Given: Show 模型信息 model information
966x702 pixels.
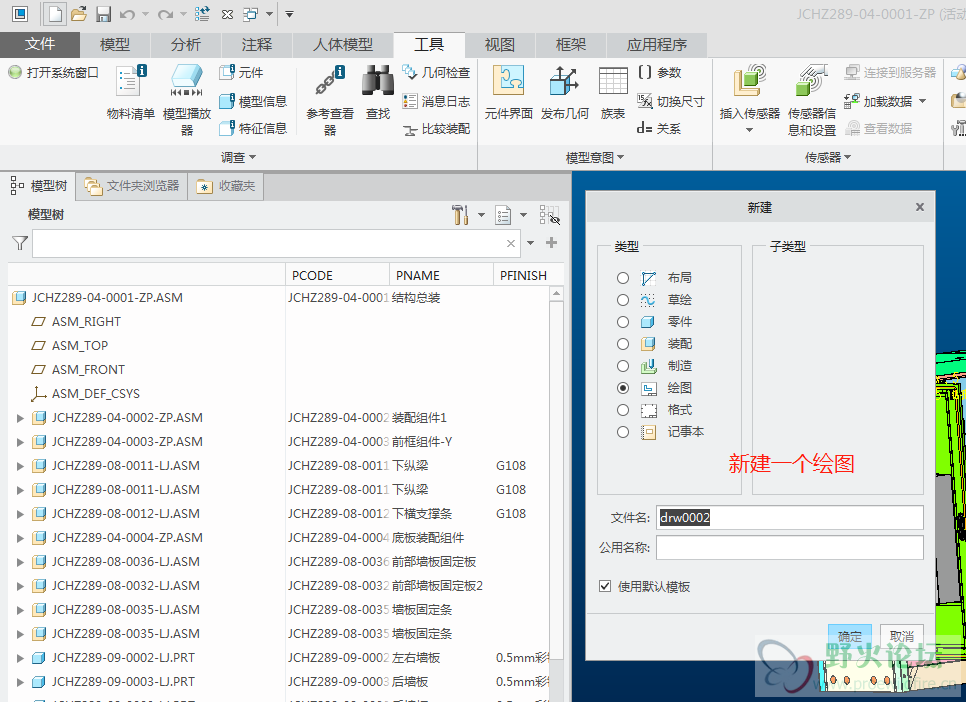Looking at the screenshot, I should point(253,101).
